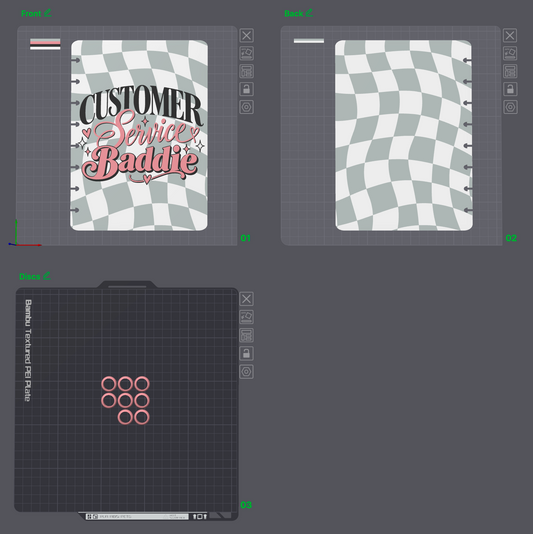Edit the Front plate name via pencil icon
The image size is (533, 534).
pyautogui.click(x=48, y=13)
